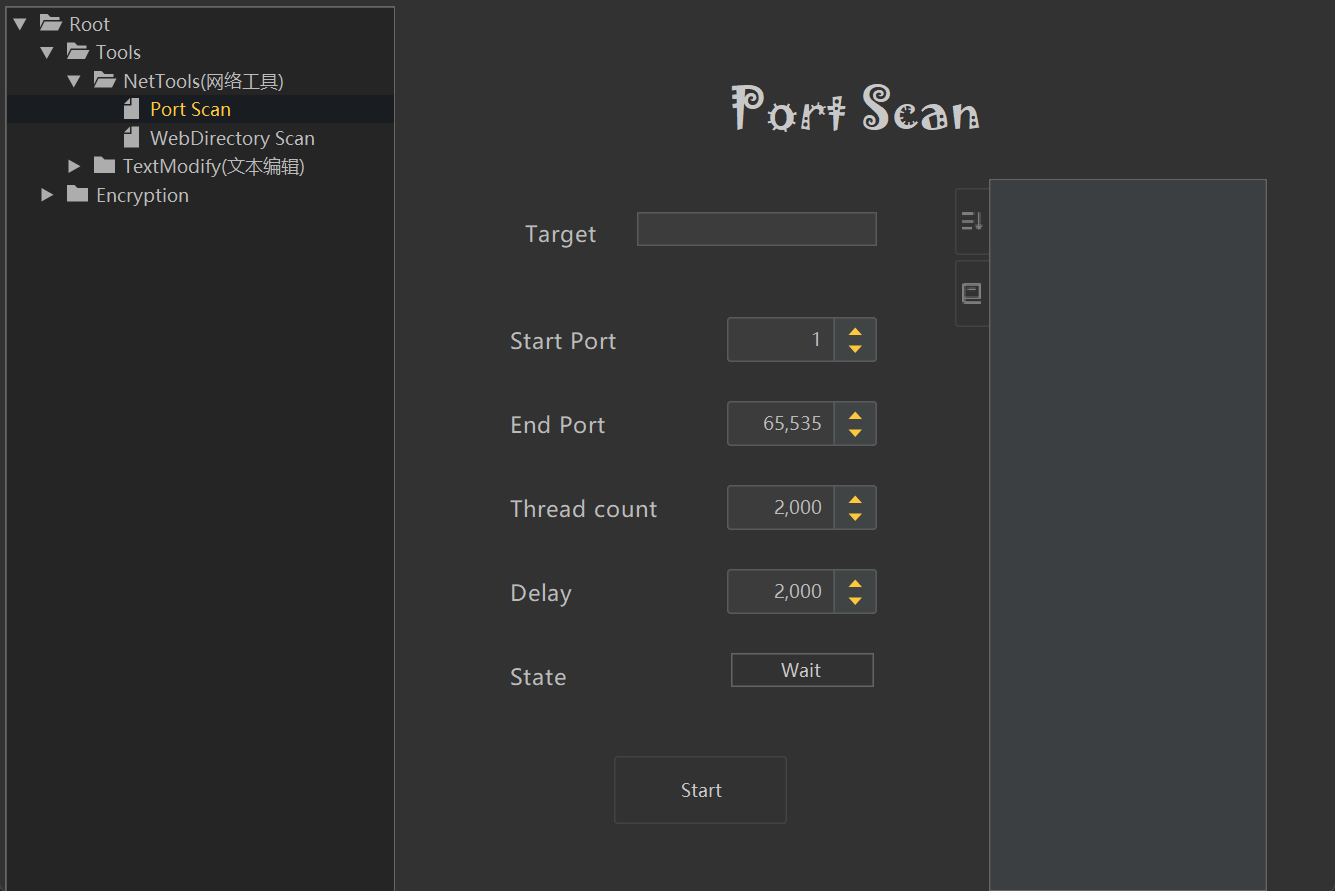Click the Port Scan file icon

[131, 109]
